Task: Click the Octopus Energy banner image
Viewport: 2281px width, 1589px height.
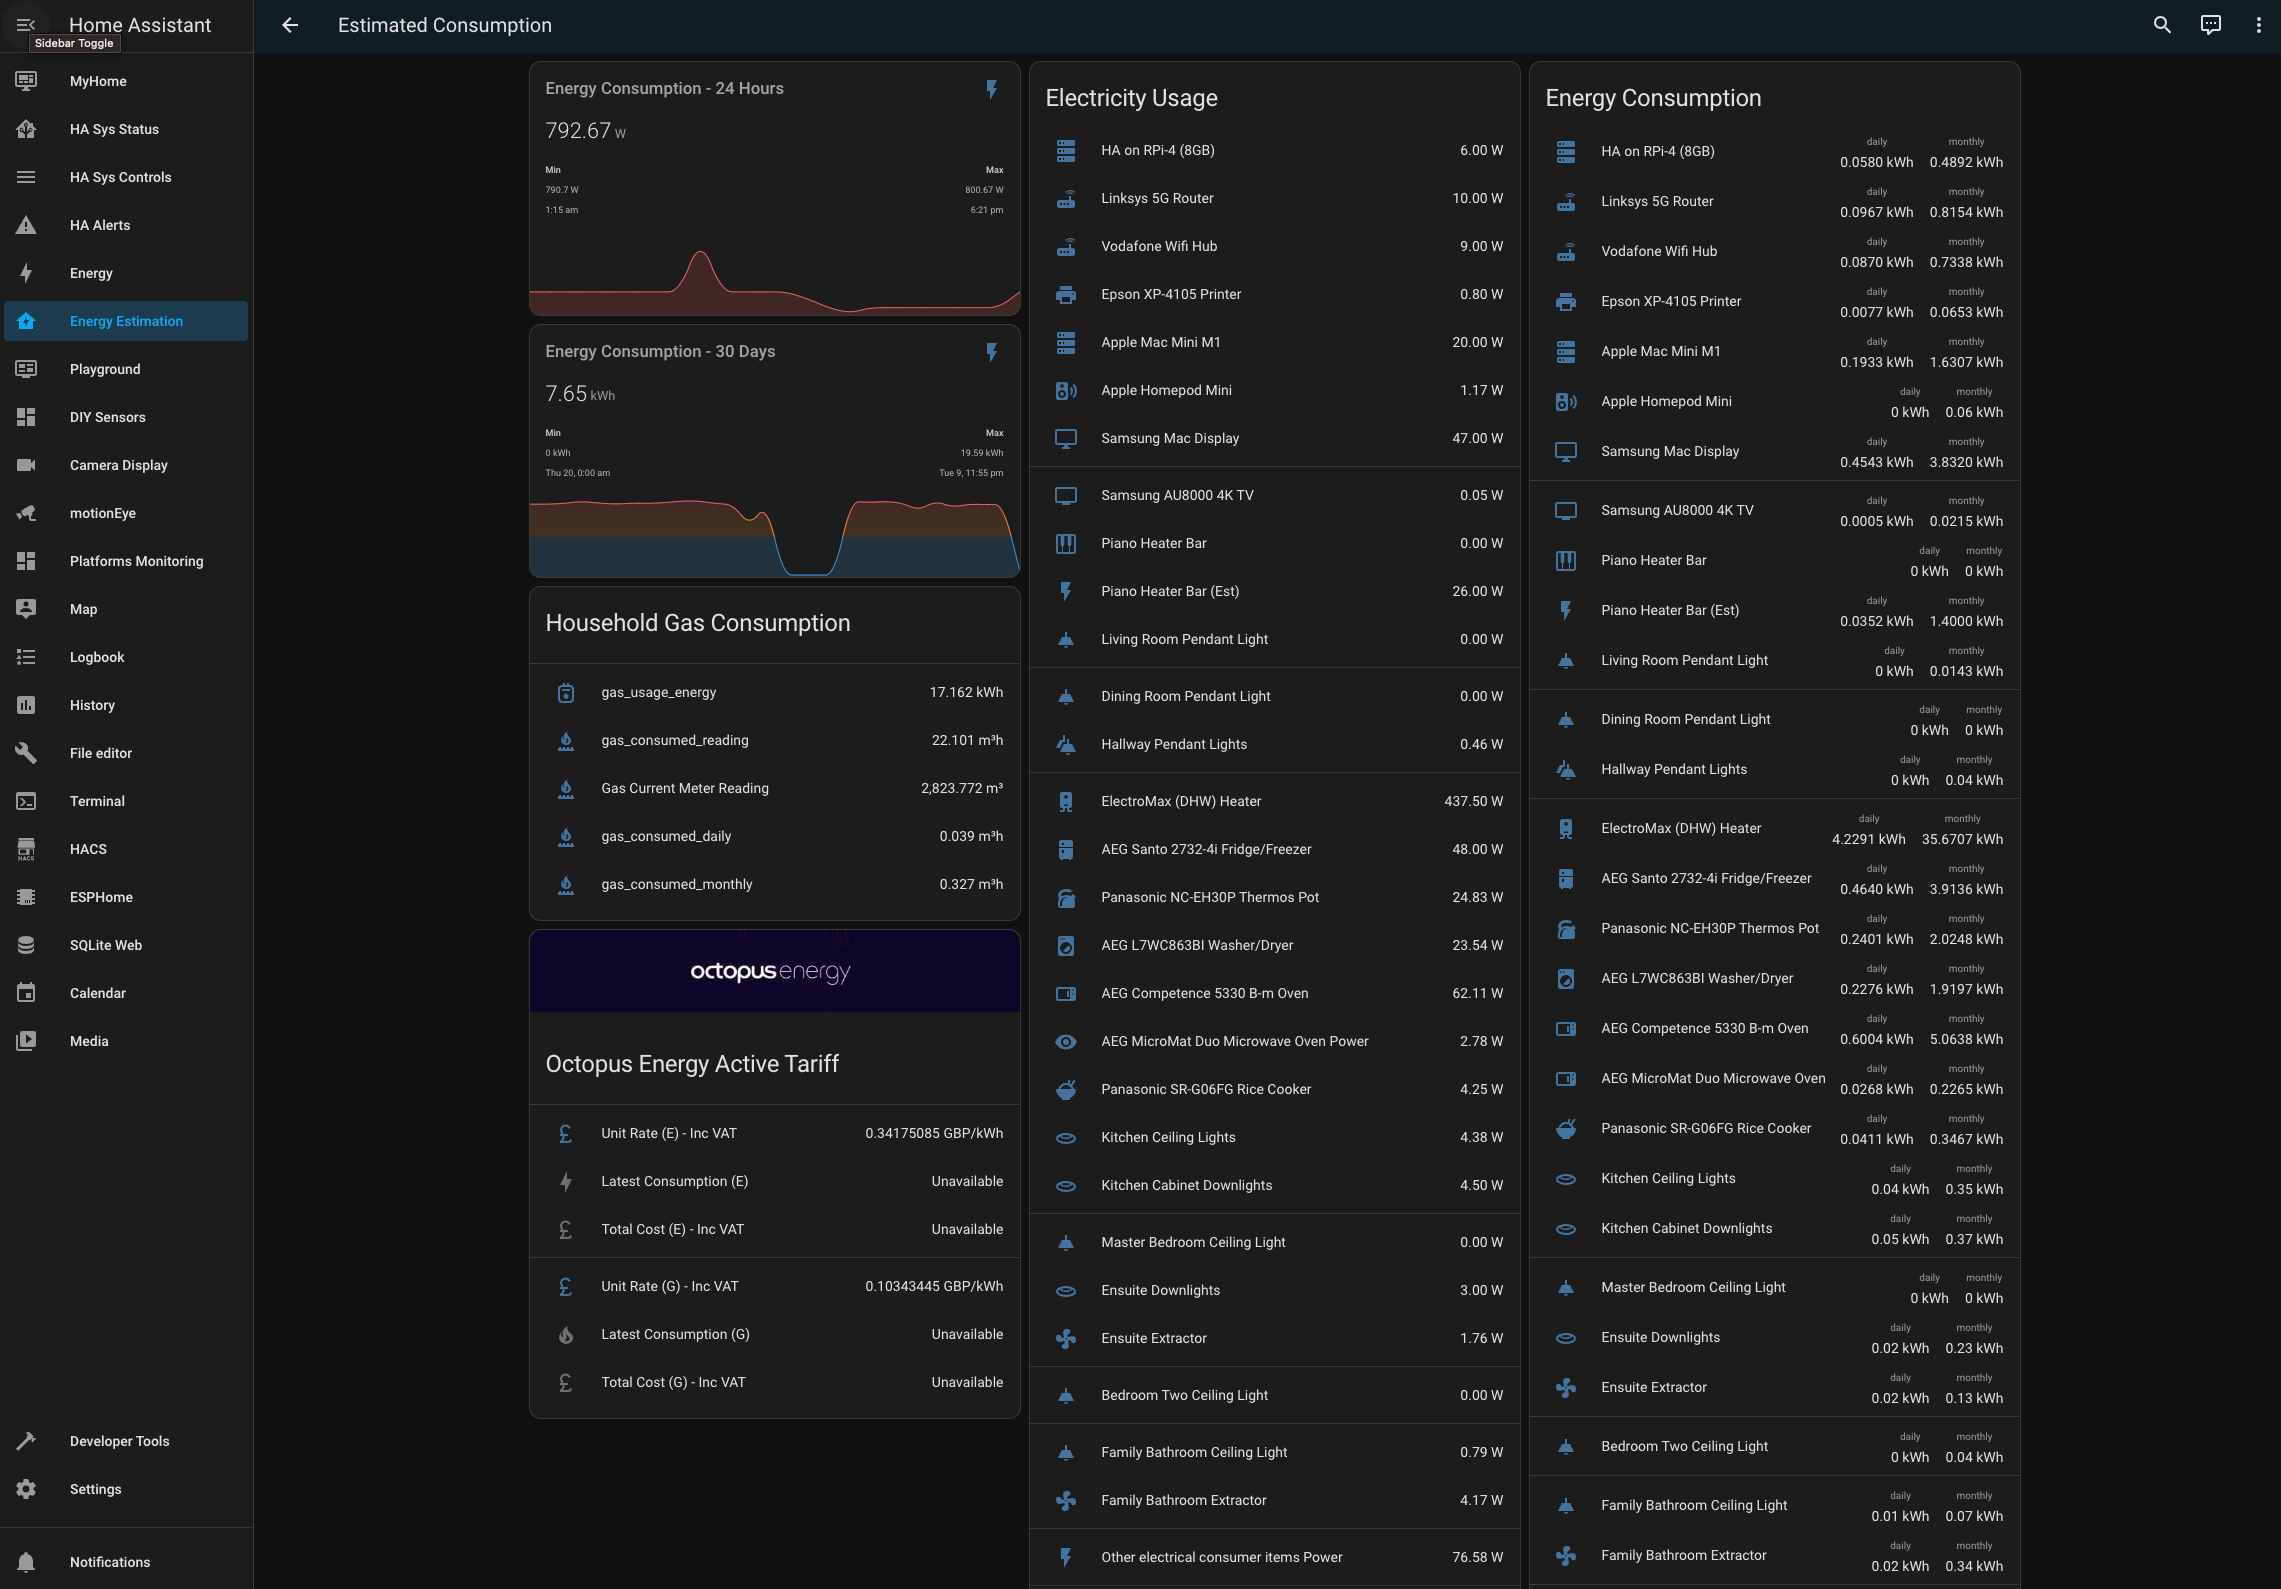Action: coord(774,971)
